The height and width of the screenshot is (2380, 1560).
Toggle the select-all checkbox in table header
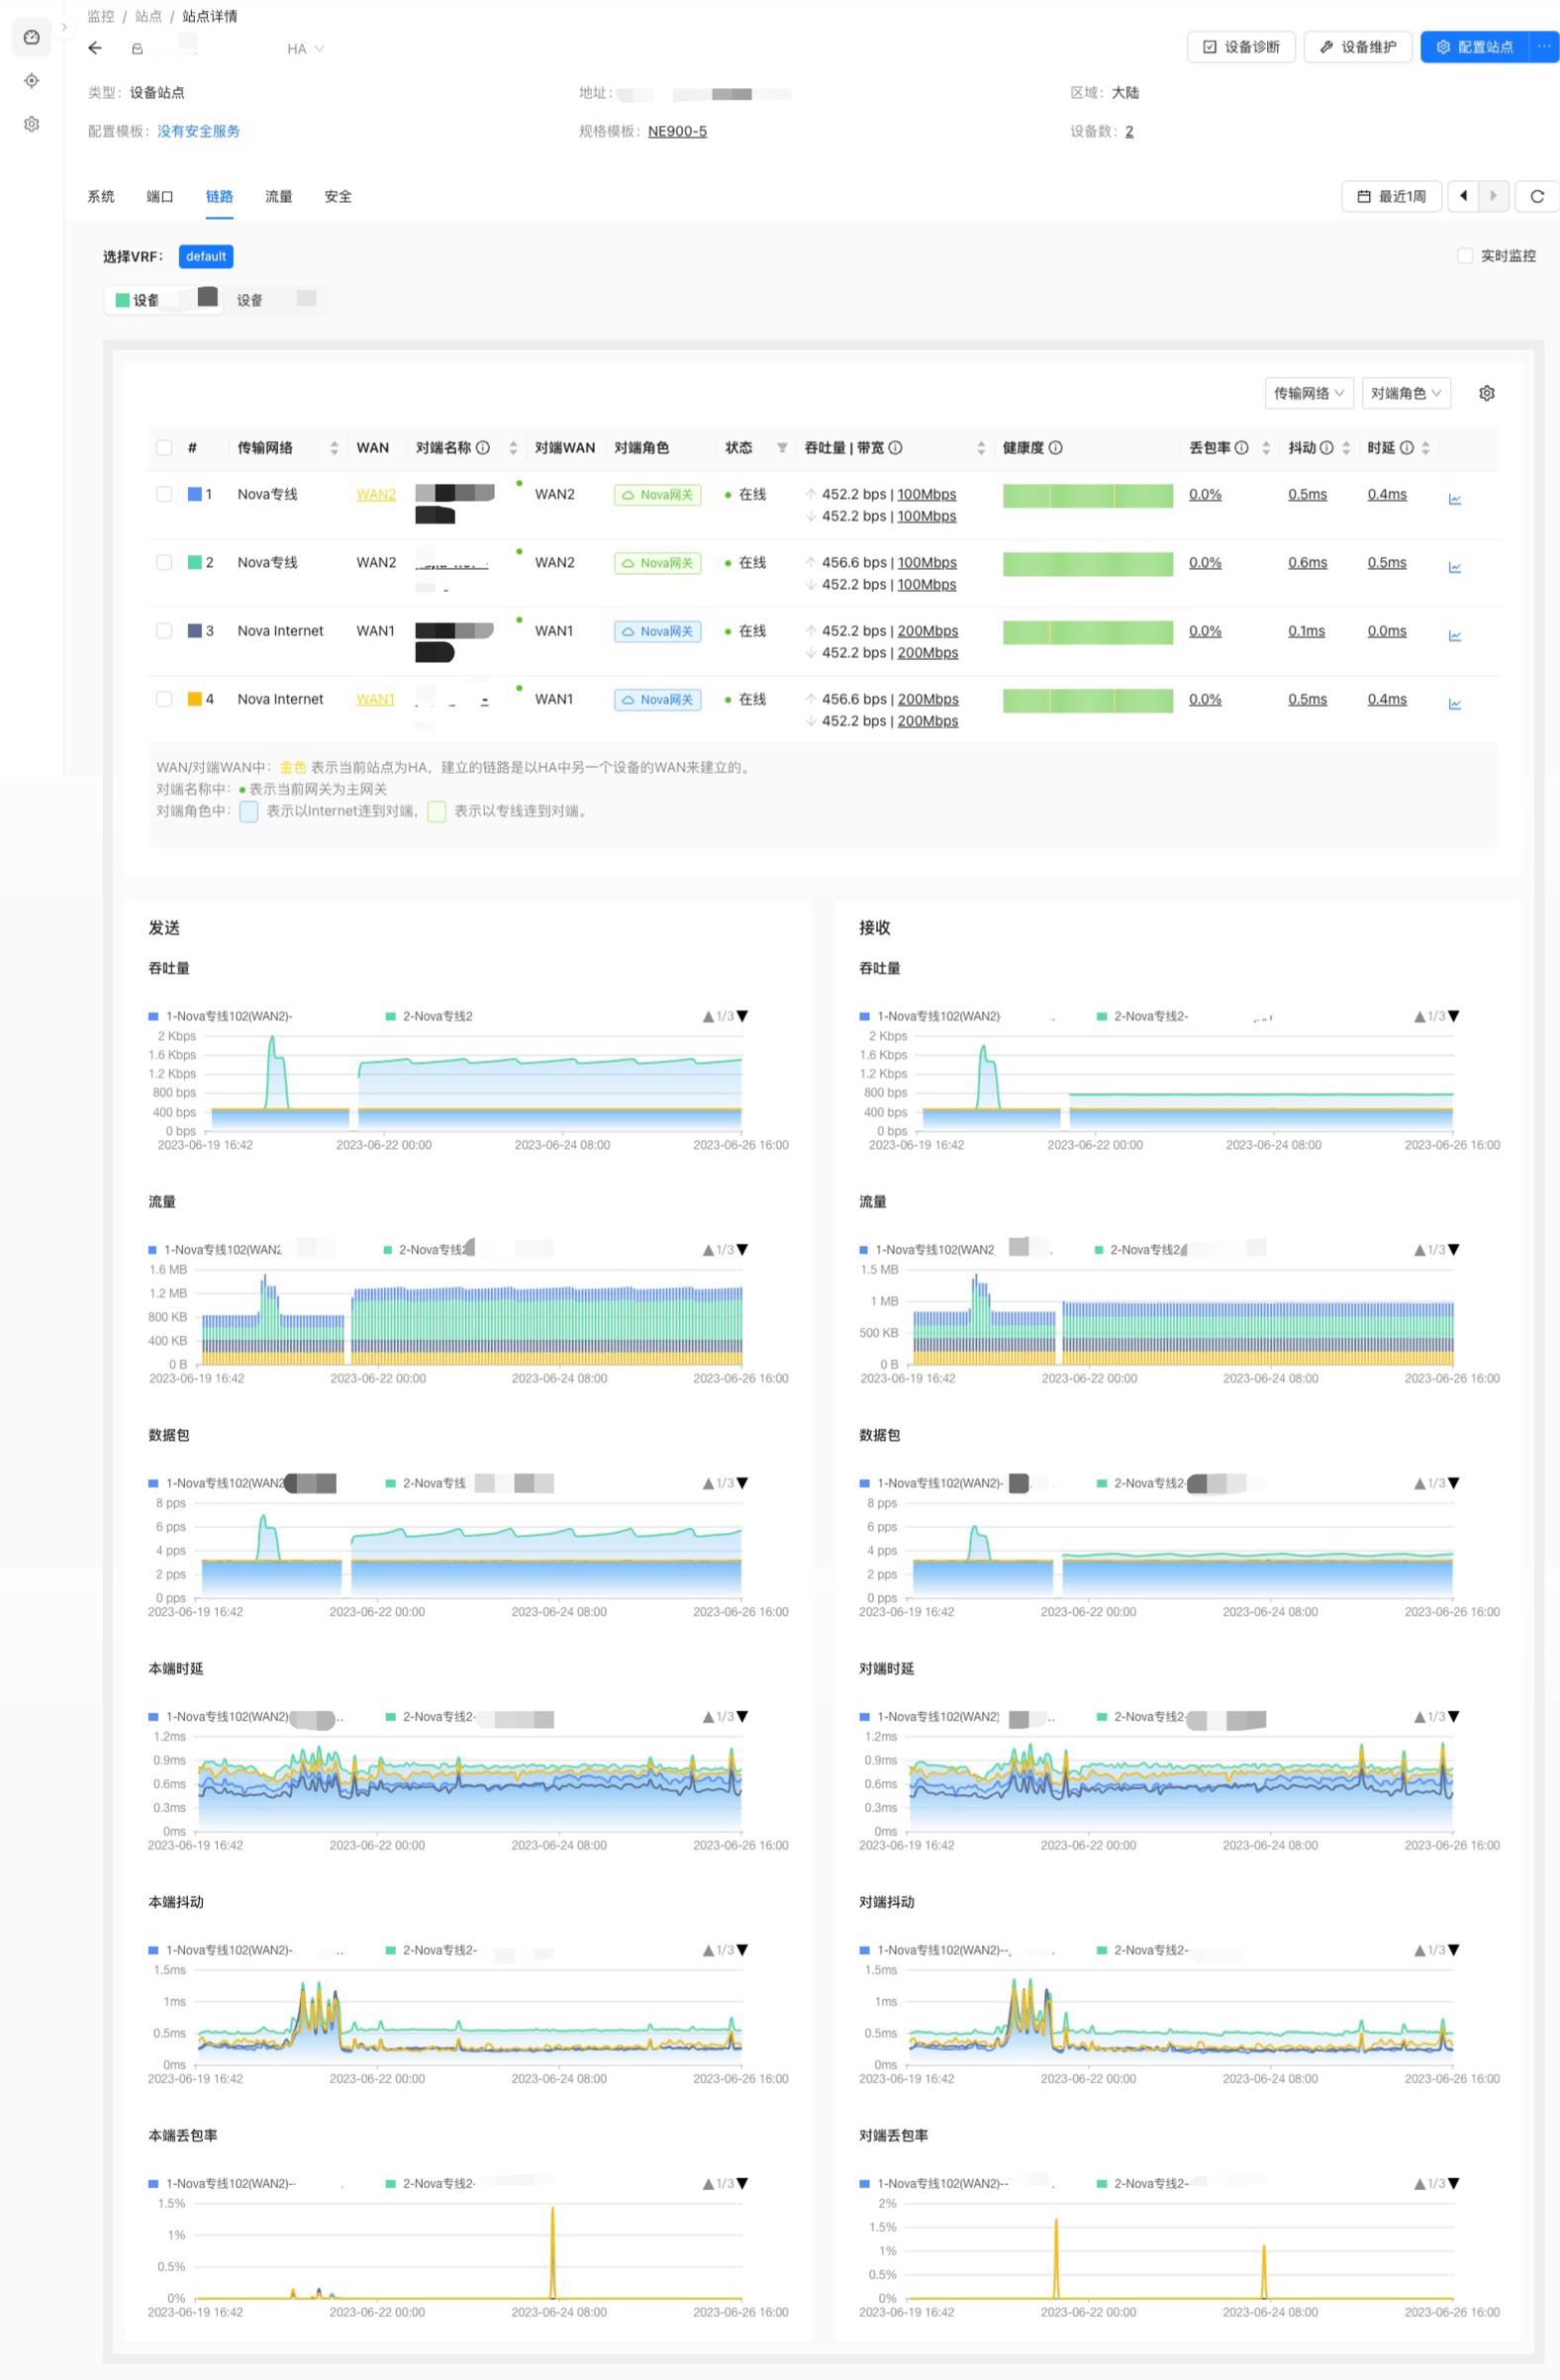164,448
